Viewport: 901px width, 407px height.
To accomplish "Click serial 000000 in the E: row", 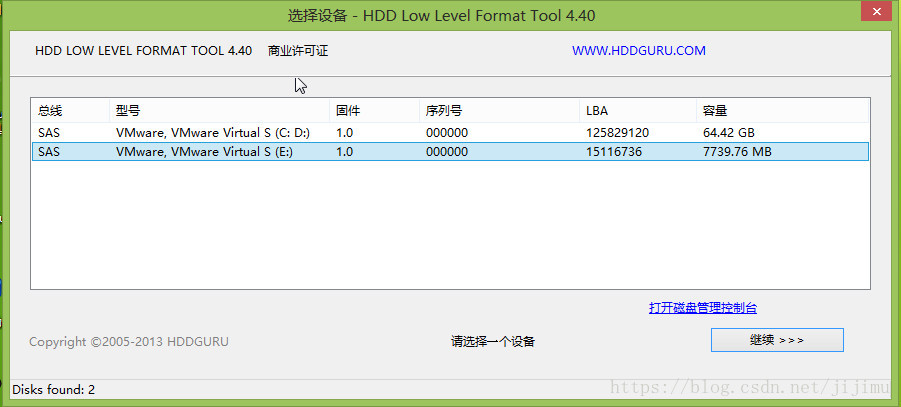I will tap(446, 152).
